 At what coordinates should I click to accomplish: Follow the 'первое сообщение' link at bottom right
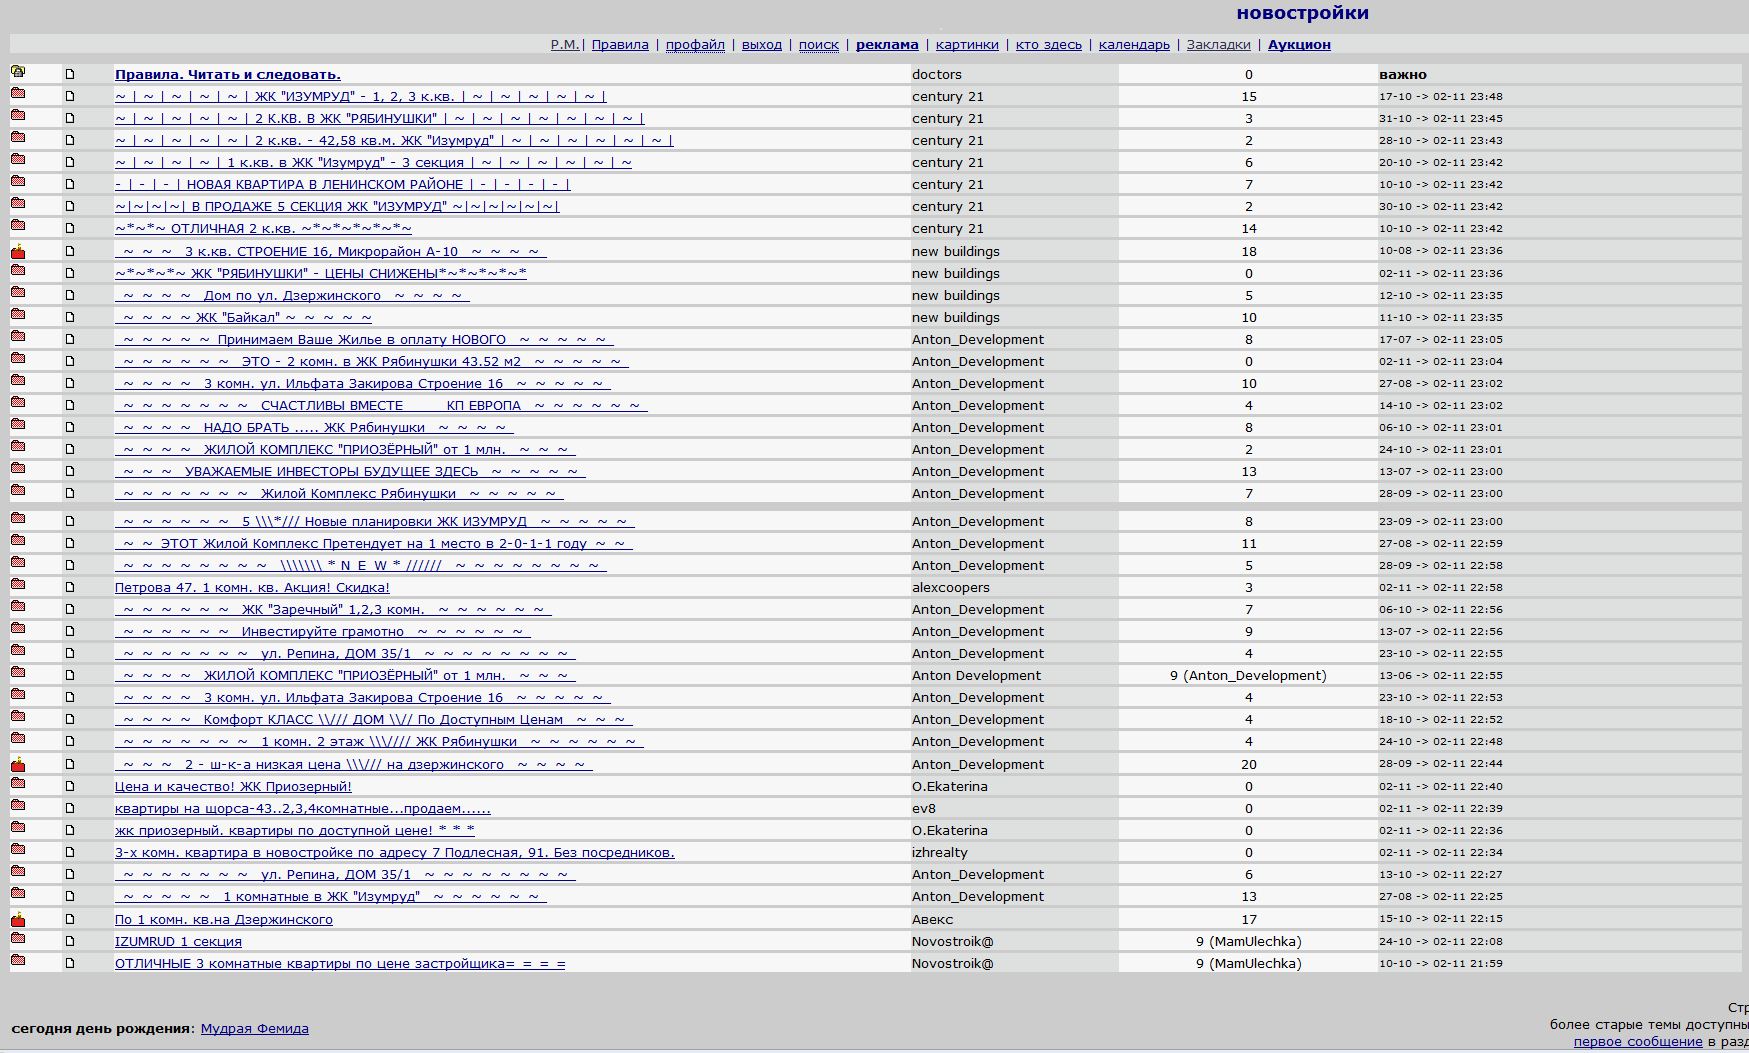(1638, 1042)
